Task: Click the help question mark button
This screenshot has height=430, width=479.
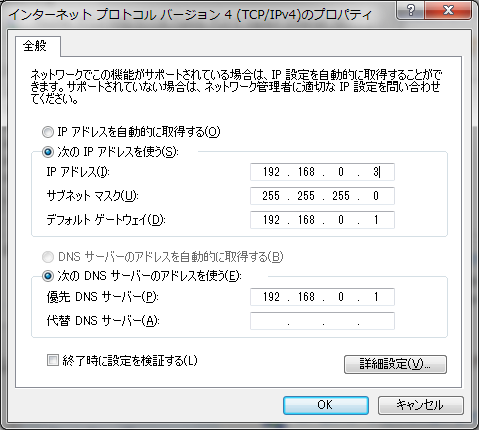Action: click(411, 10)
